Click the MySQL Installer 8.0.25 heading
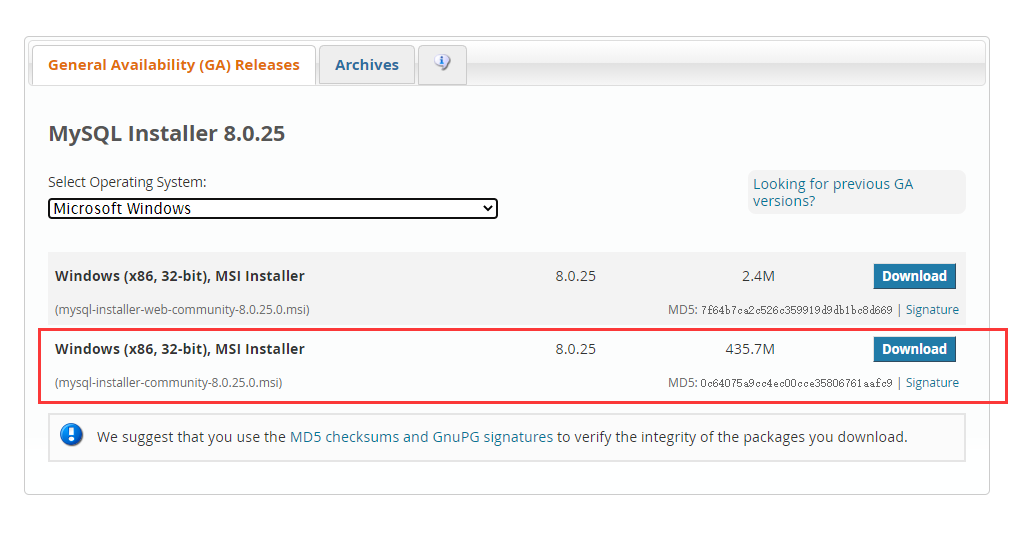This screenshot has width=1026, height=545. coord(167,134)
